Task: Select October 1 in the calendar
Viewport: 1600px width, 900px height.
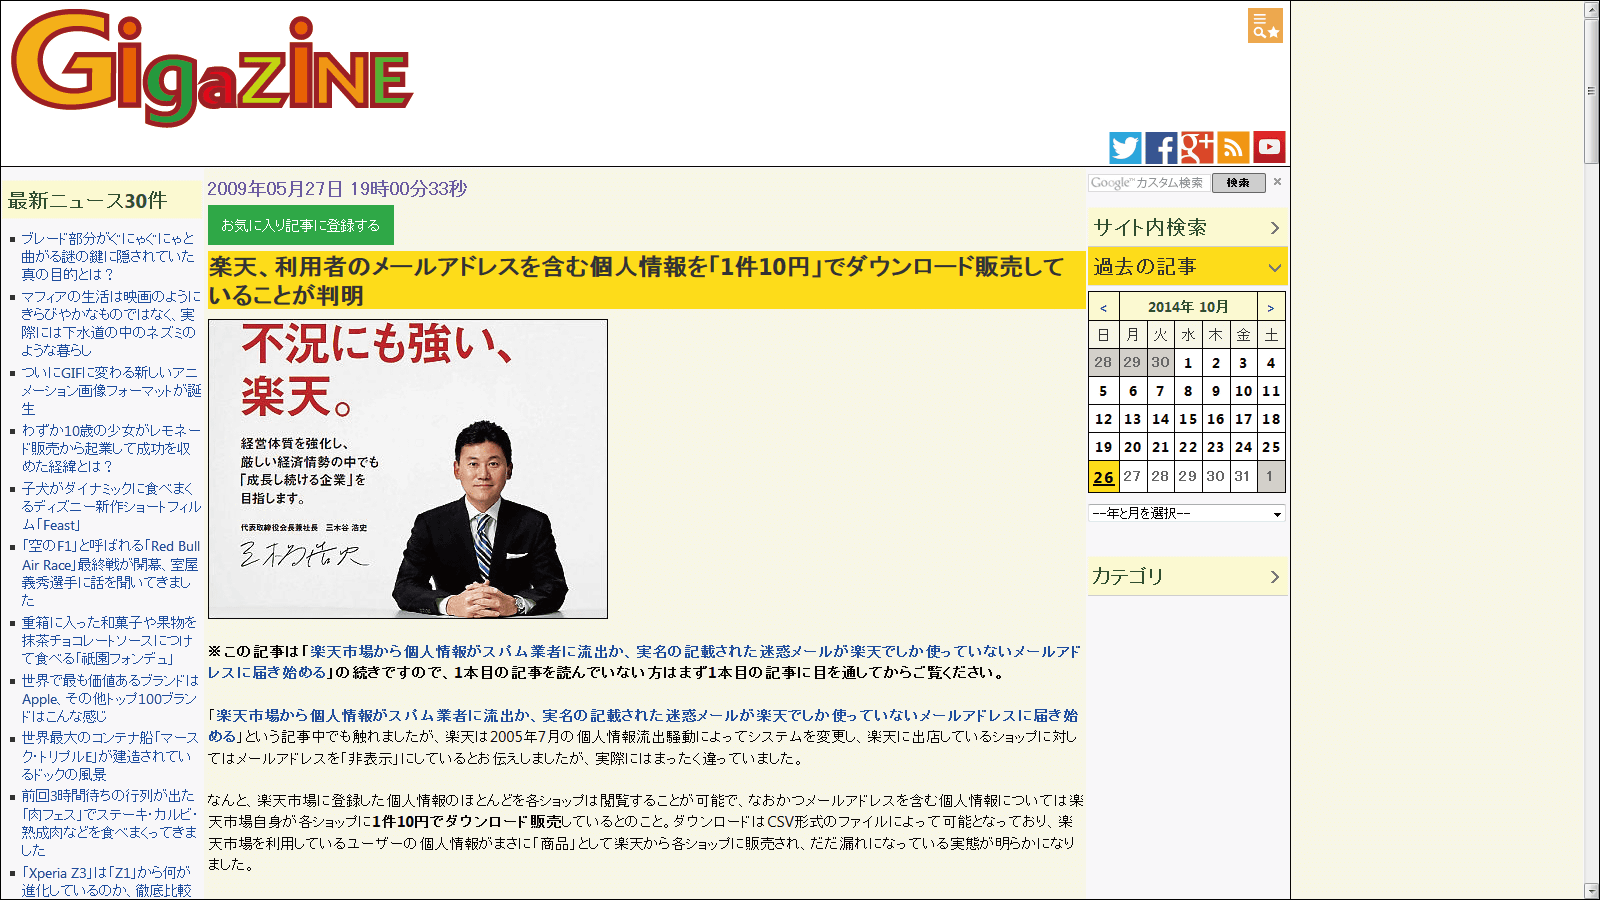Action: click(x=1188, y=363)
